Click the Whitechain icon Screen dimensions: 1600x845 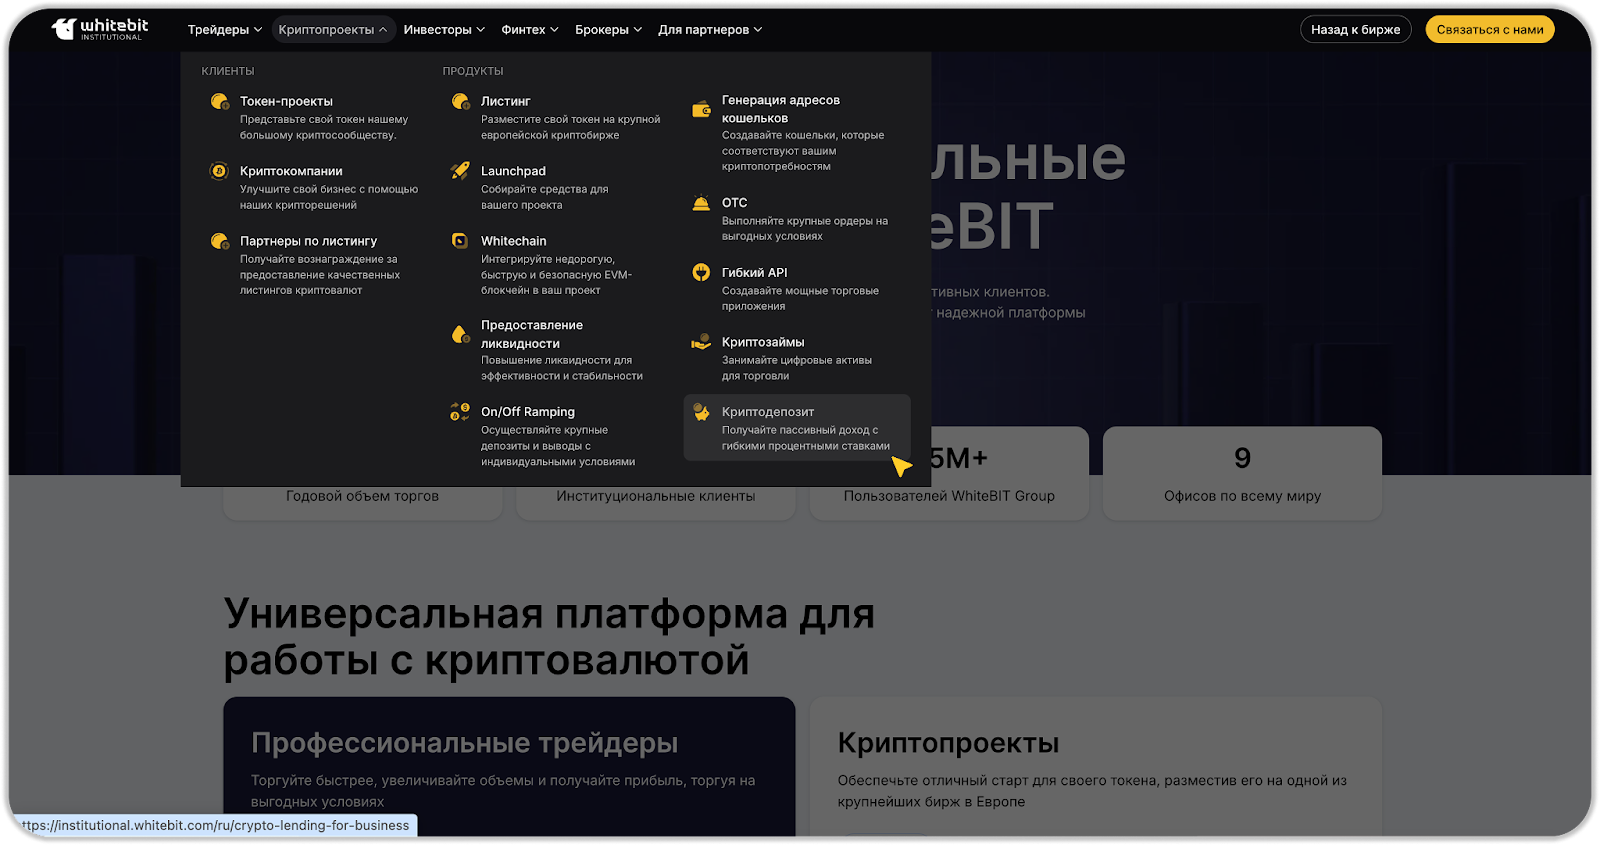coord(460,241)
